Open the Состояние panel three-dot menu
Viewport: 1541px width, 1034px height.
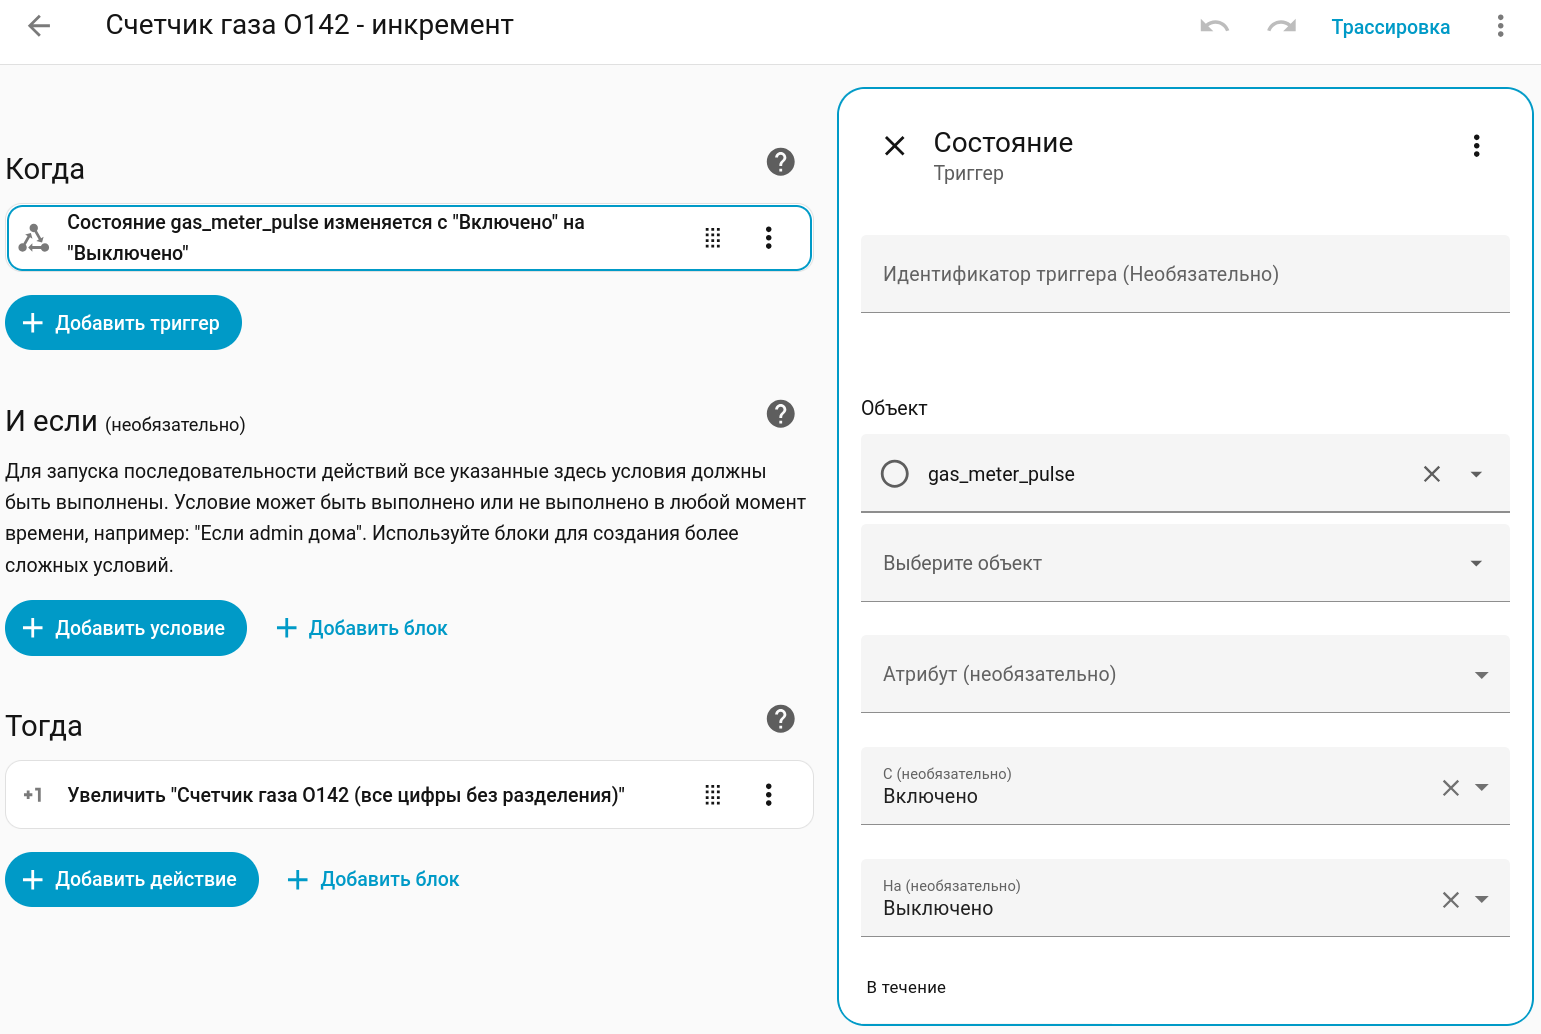click(1476, 146)
